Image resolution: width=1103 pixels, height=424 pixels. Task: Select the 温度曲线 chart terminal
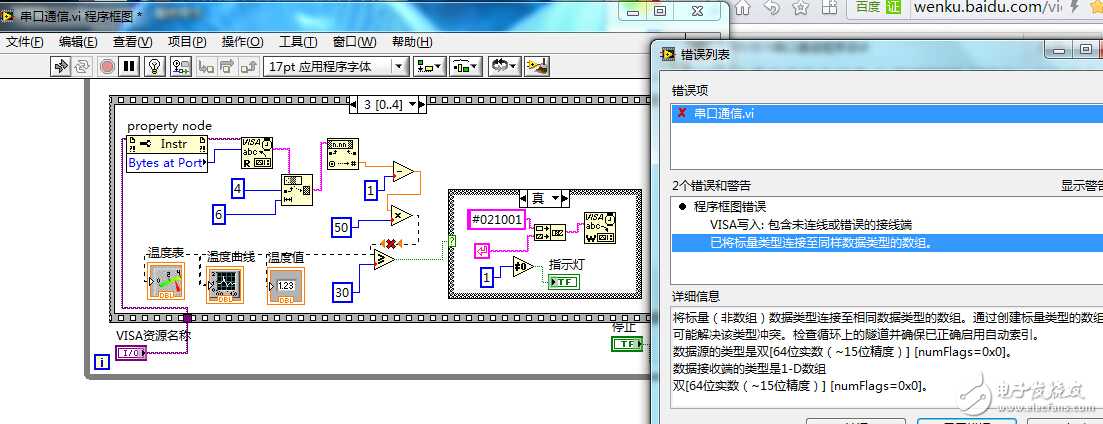coord(224,285)
